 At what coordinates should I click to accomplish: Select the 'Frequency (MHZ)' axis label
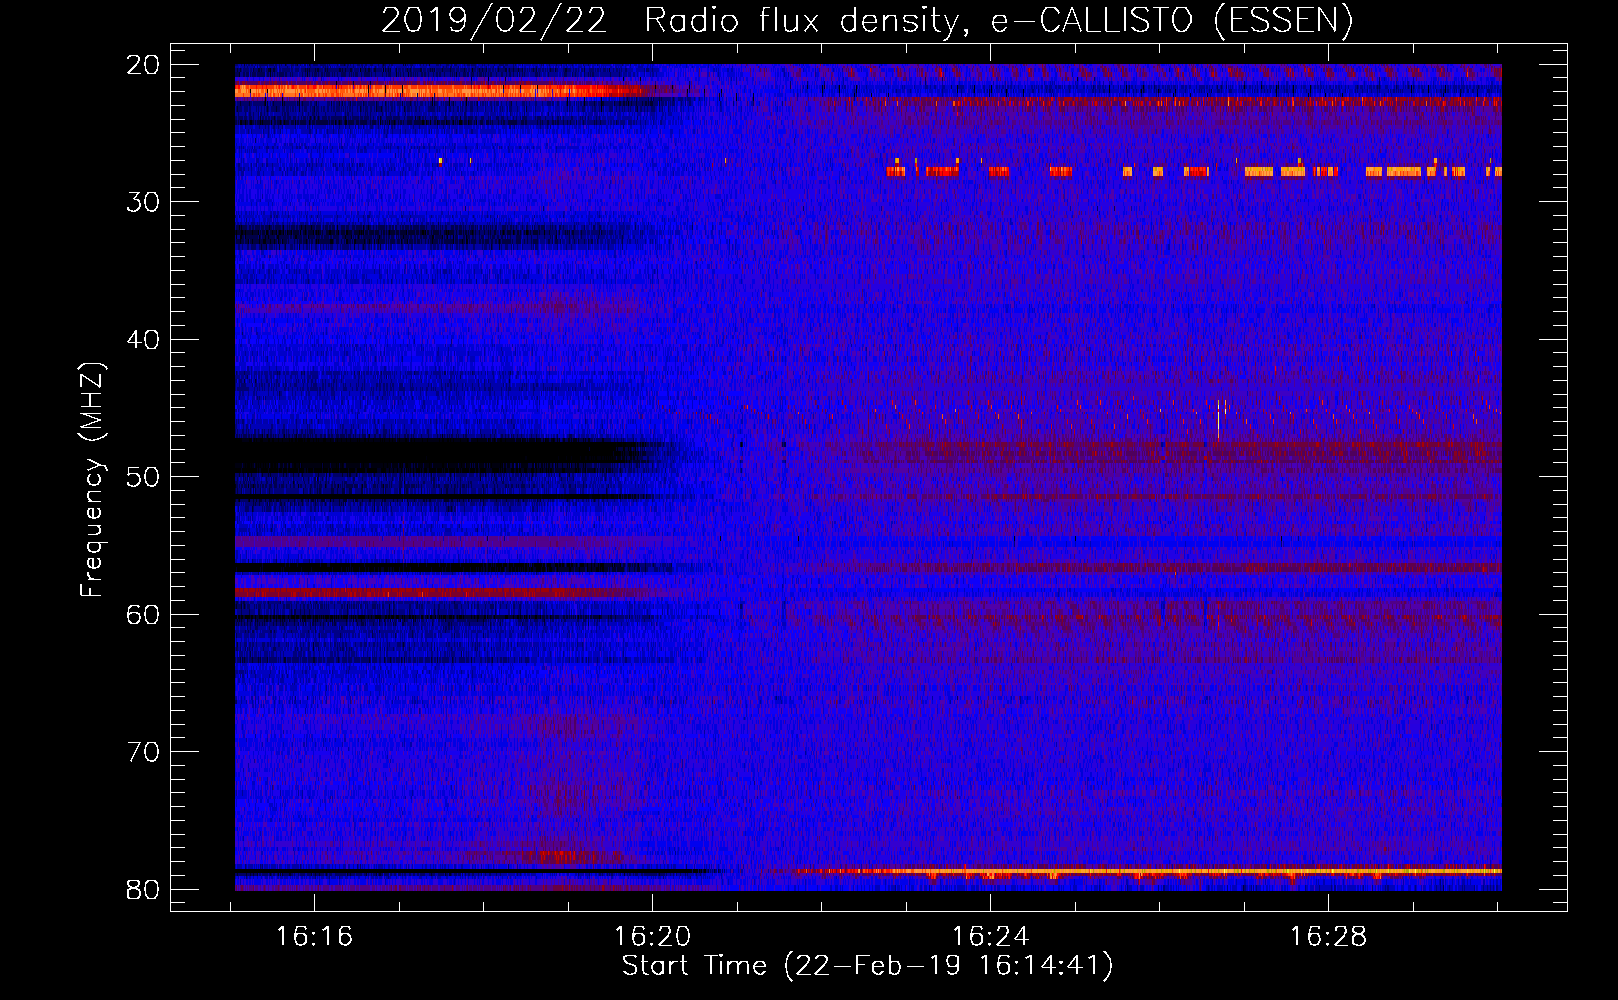pyautogui.click(x=92, y=480)
